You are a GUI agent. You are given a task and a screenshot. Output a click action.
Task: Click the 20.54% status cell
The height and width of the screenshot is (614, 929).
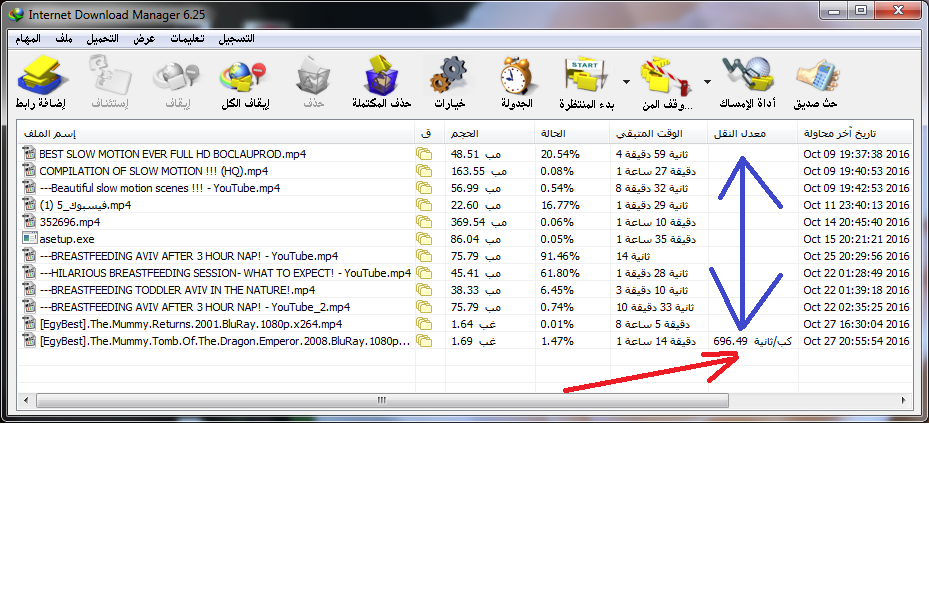[x=560, y=154]
